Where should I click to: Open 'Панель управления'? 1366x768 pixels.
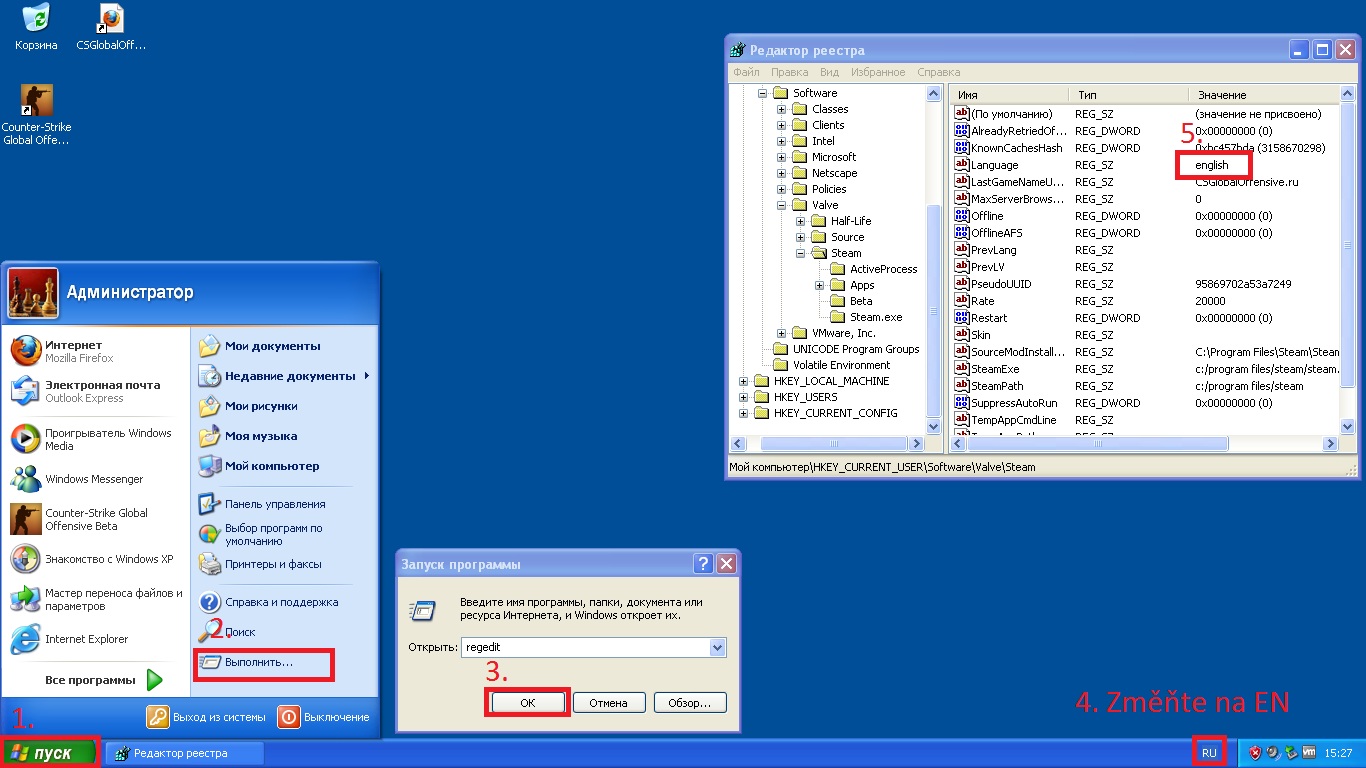284,504
